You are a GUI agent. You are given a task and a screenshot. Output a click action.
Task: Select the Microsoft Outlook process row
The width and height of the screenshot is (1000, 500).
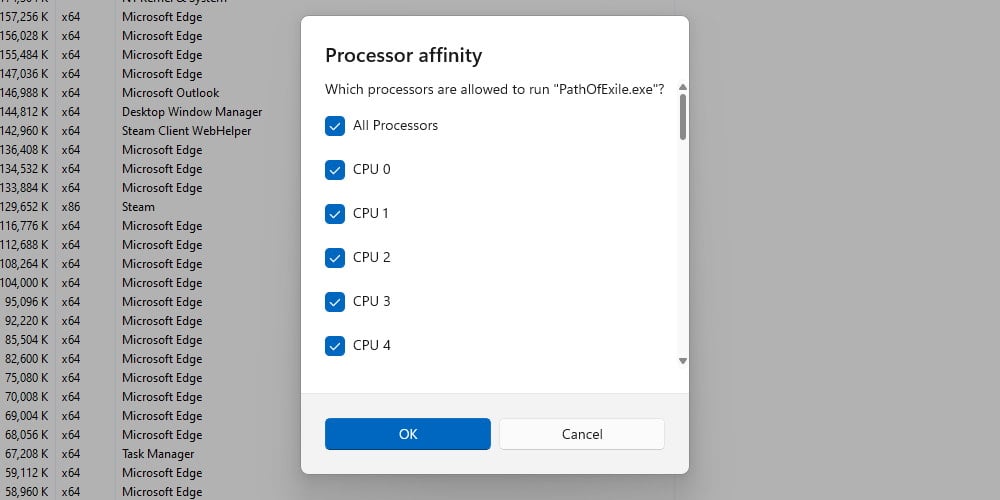point(170,93)
